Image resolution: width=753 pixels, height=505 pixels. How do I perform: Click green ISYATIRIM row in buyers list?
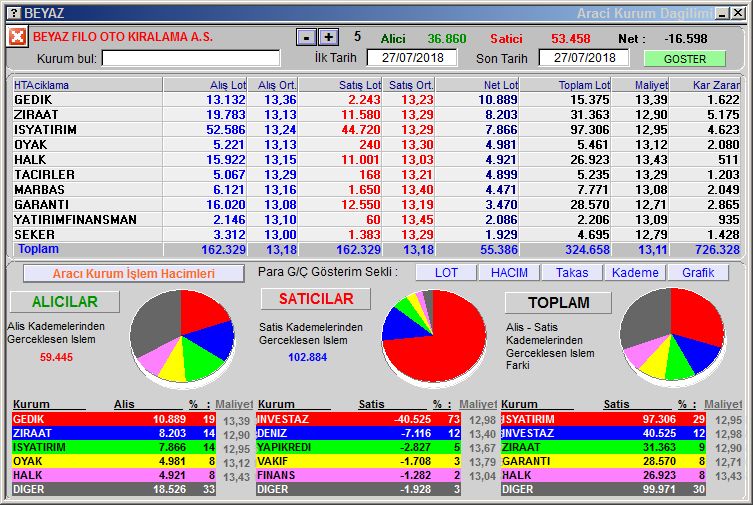pos(114,447)
